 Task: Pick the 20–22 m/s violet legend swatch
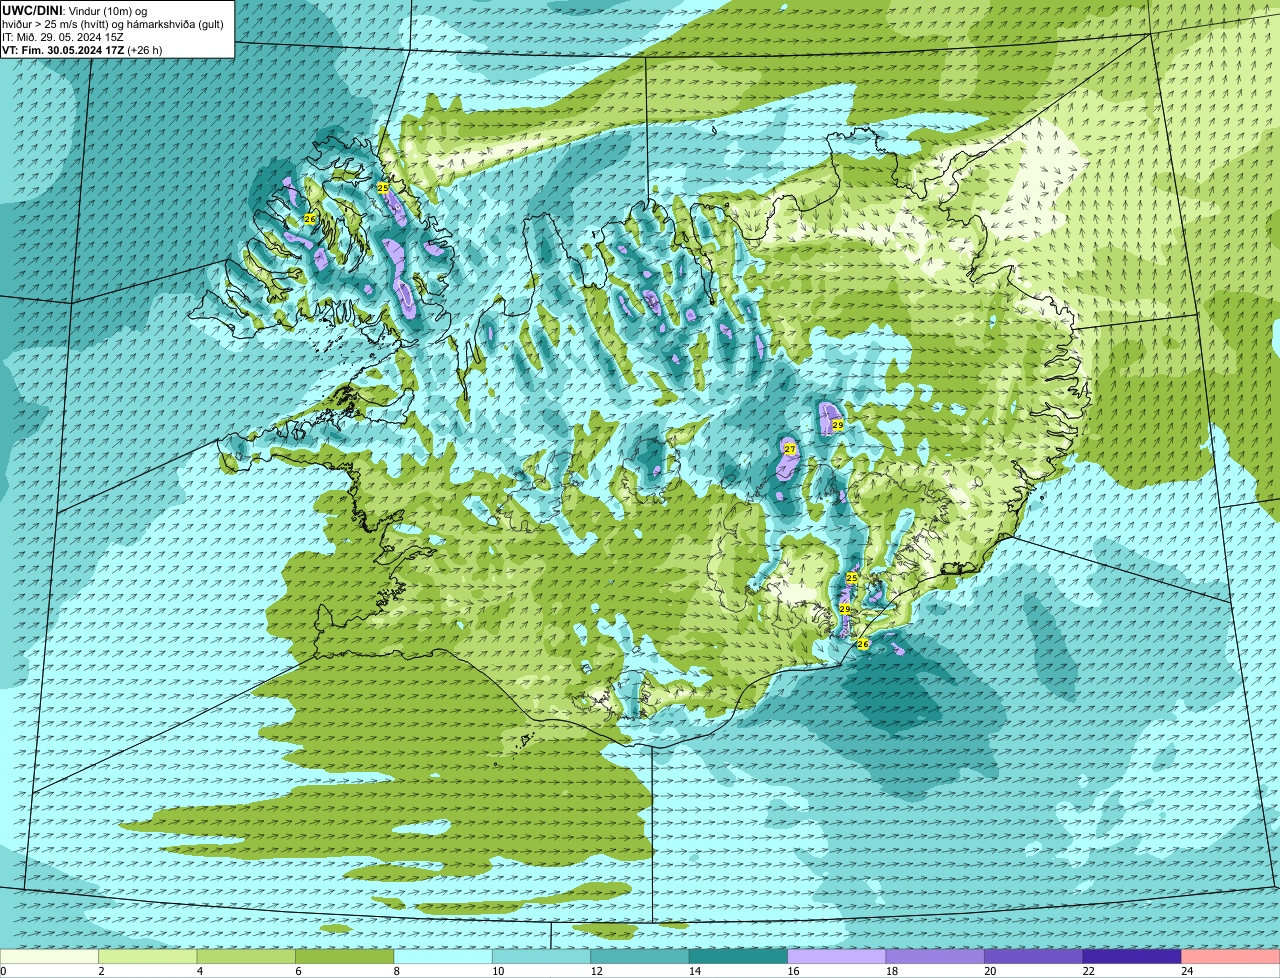[1034, 957]
